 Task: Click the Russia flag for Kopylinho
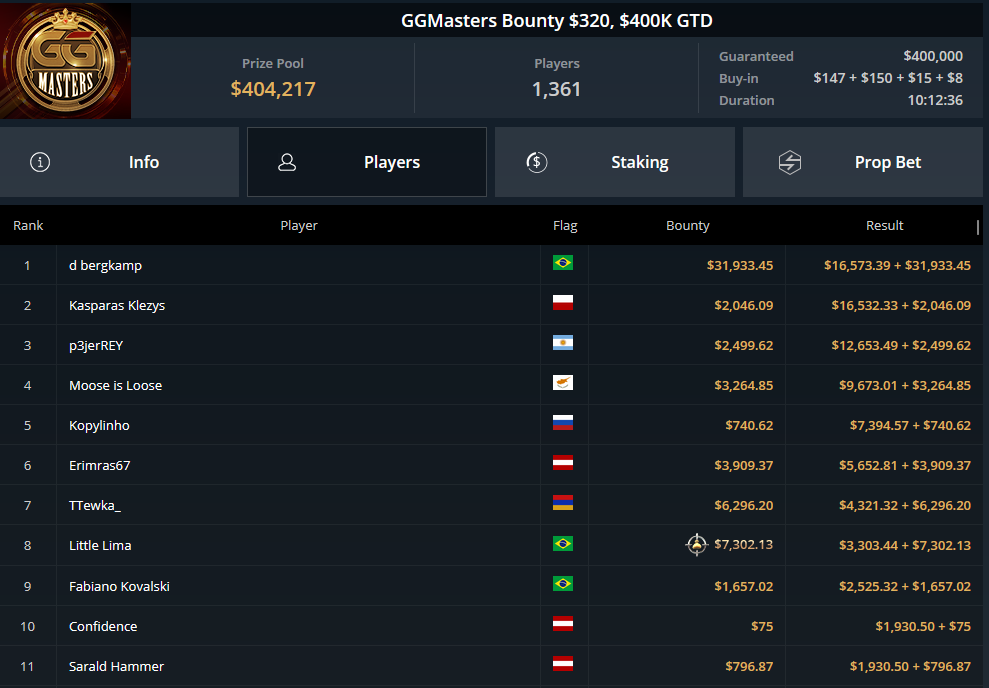(x=563, y=423)
